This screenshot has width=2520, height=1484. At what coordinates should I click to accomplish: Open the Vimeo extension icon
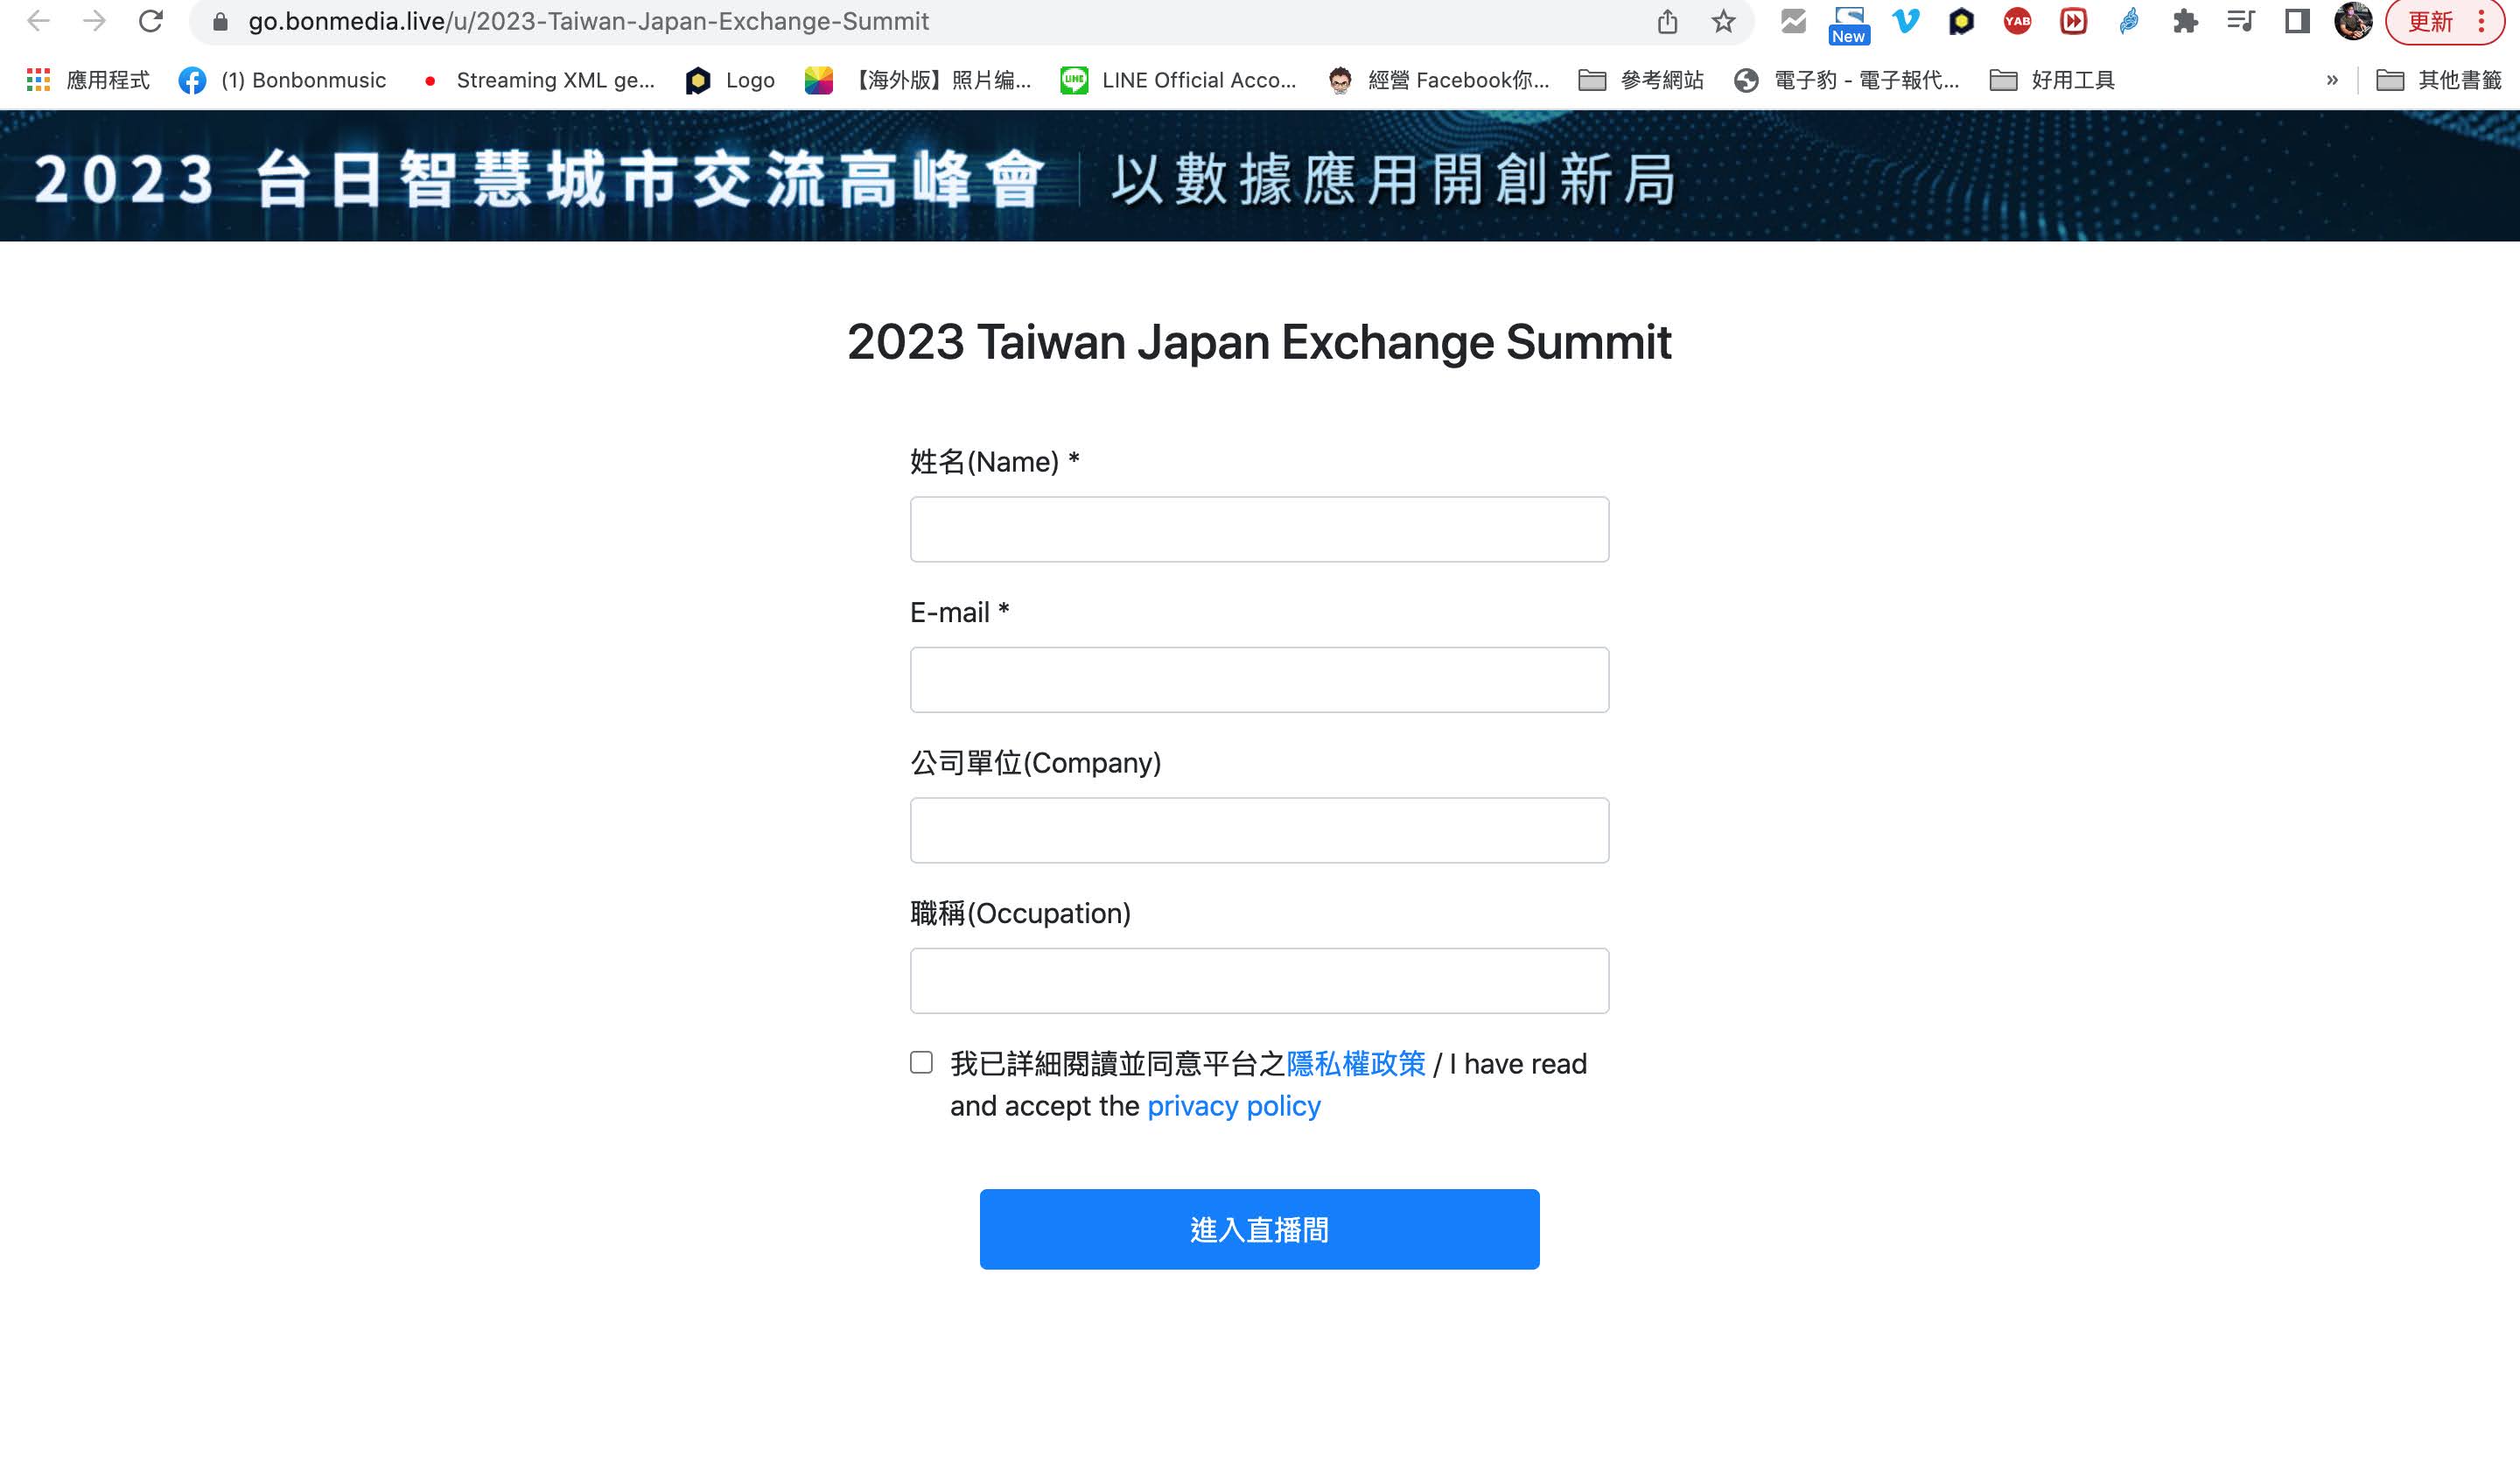[1906, 21]
